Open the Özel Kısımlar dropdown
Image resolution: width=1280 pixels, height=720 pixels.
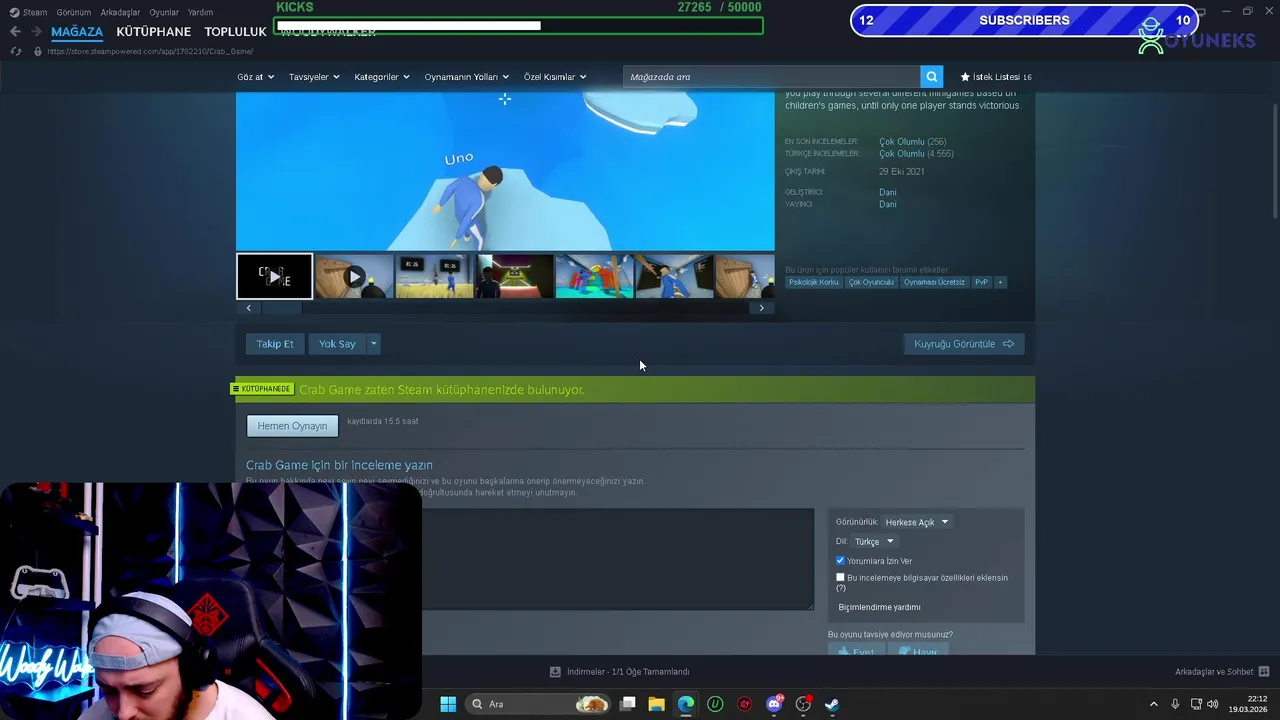pos(555,77)
